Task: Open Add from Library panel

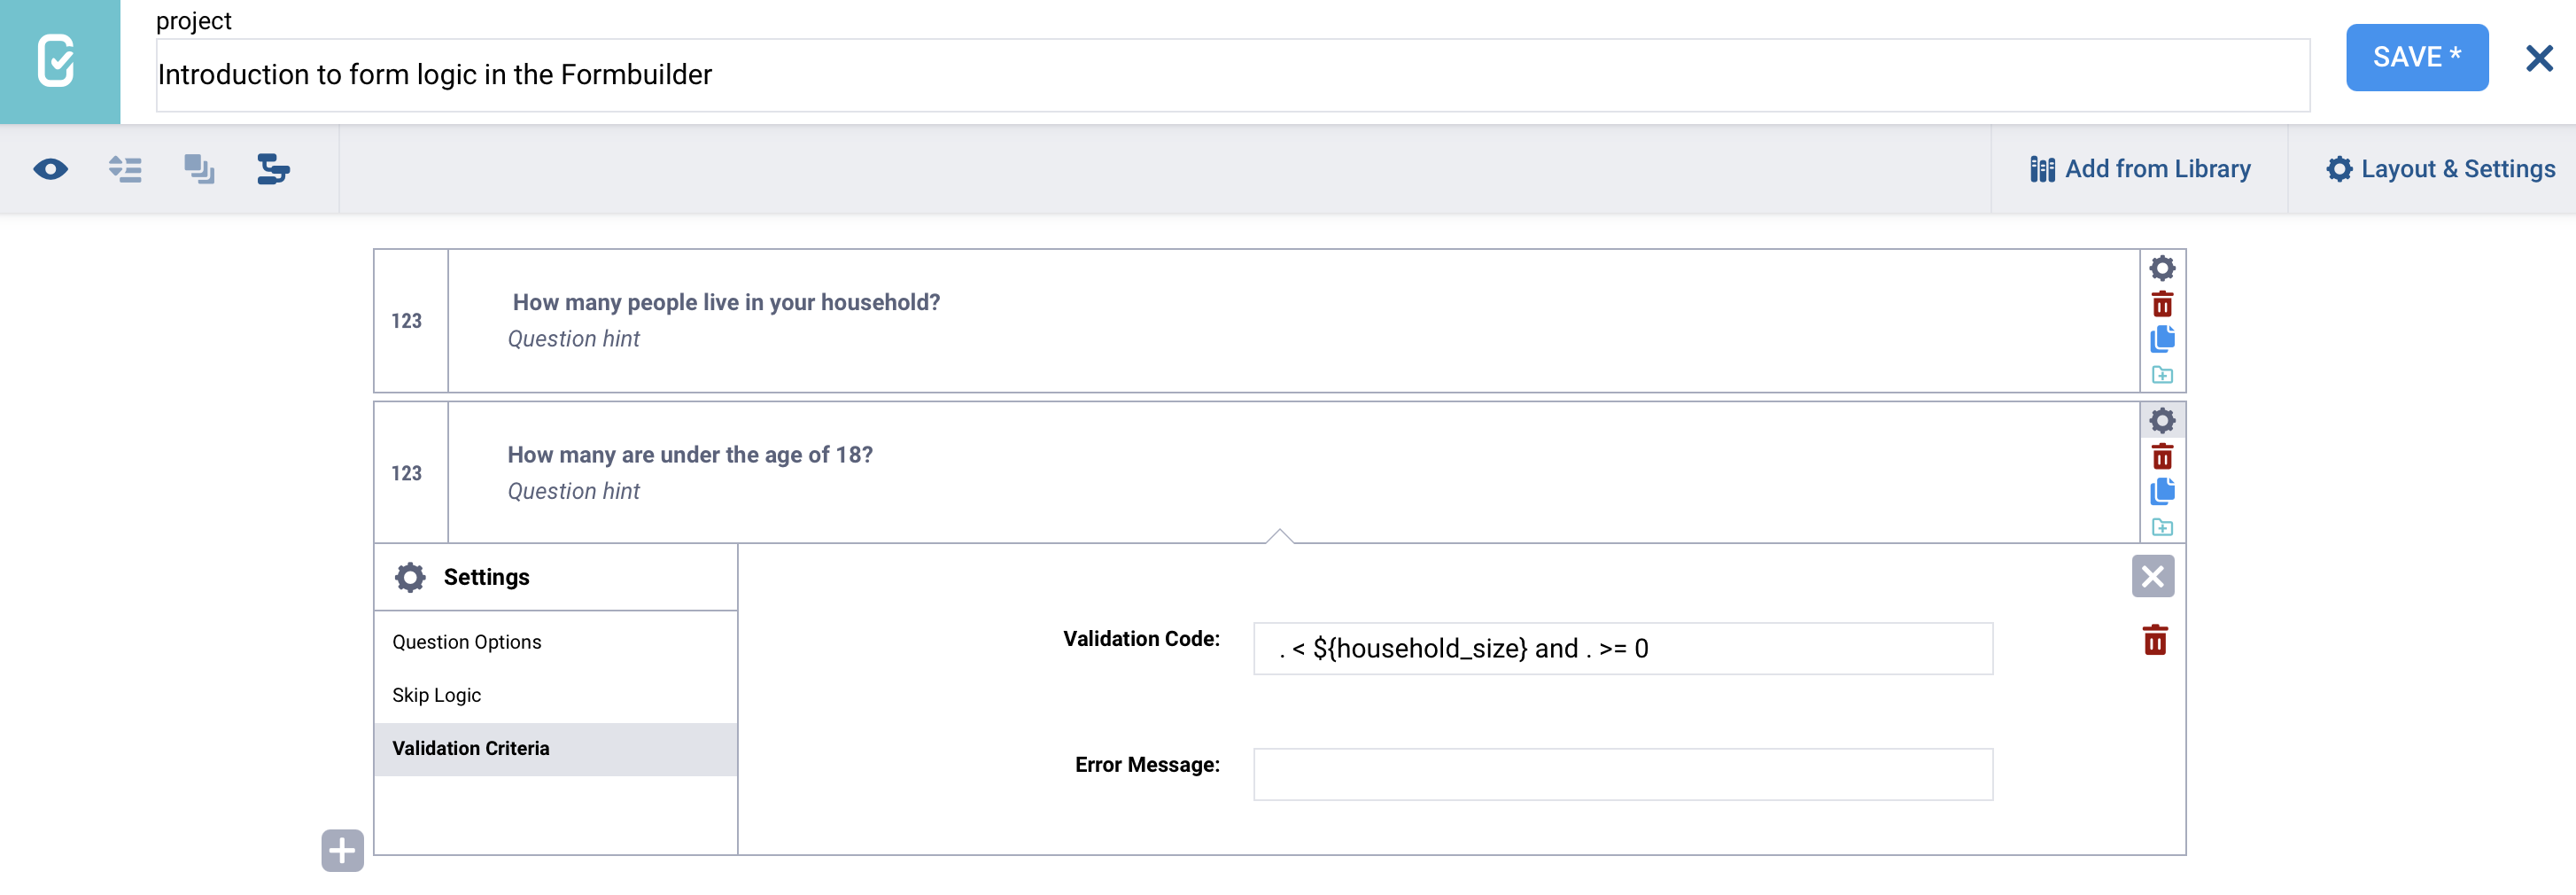Action: (2140, 169)
